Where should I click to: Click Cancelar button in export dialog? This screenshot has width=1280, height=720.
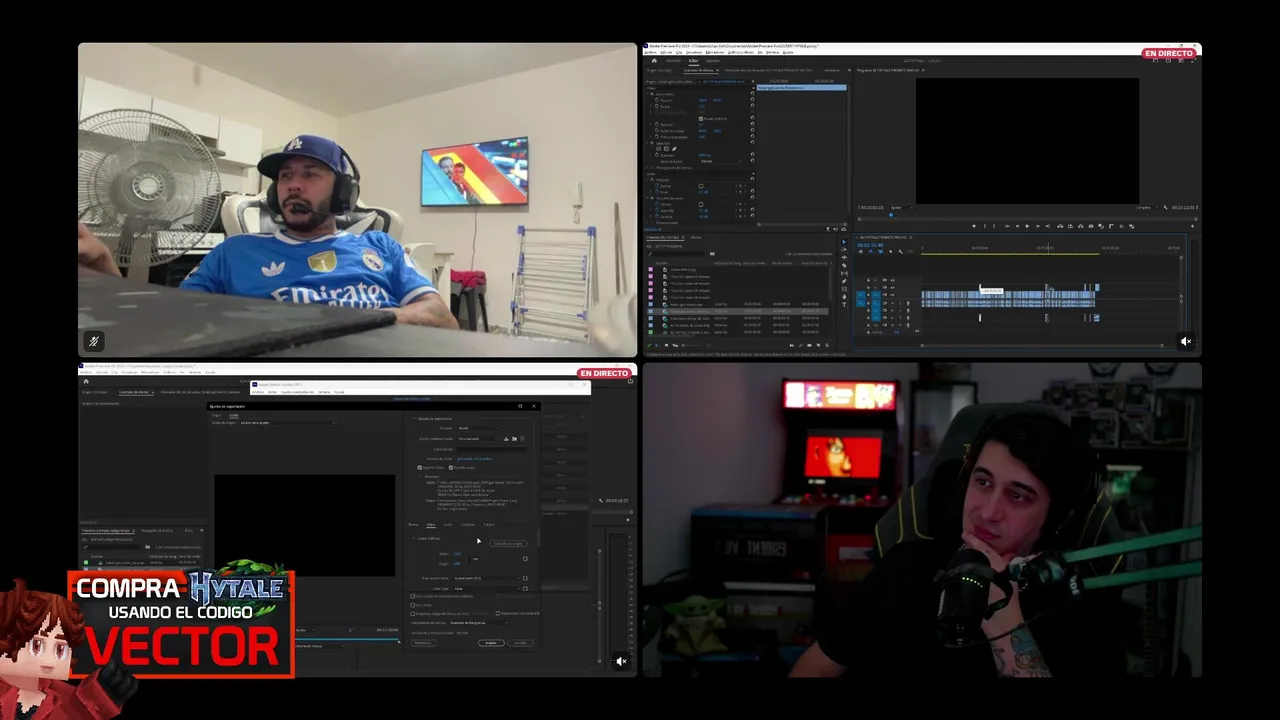(520, 643)
